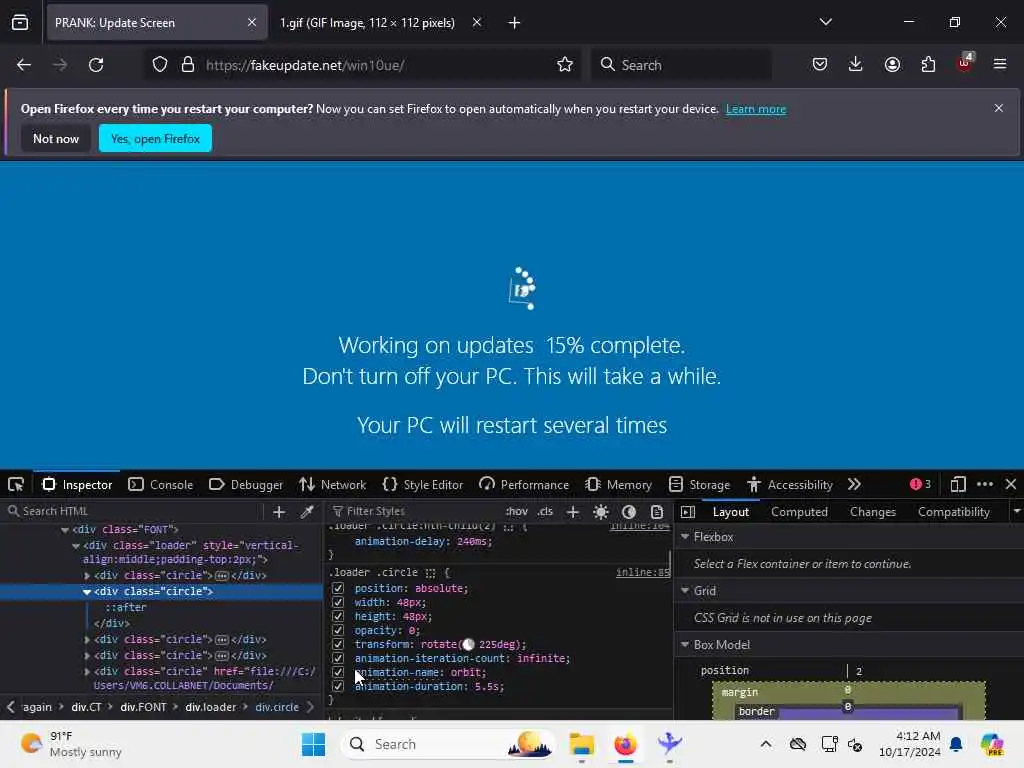The width and height of the screenshot is (1024, 768).
Task: Uncheck the position: absolute property
Action: tap(338, 588)
